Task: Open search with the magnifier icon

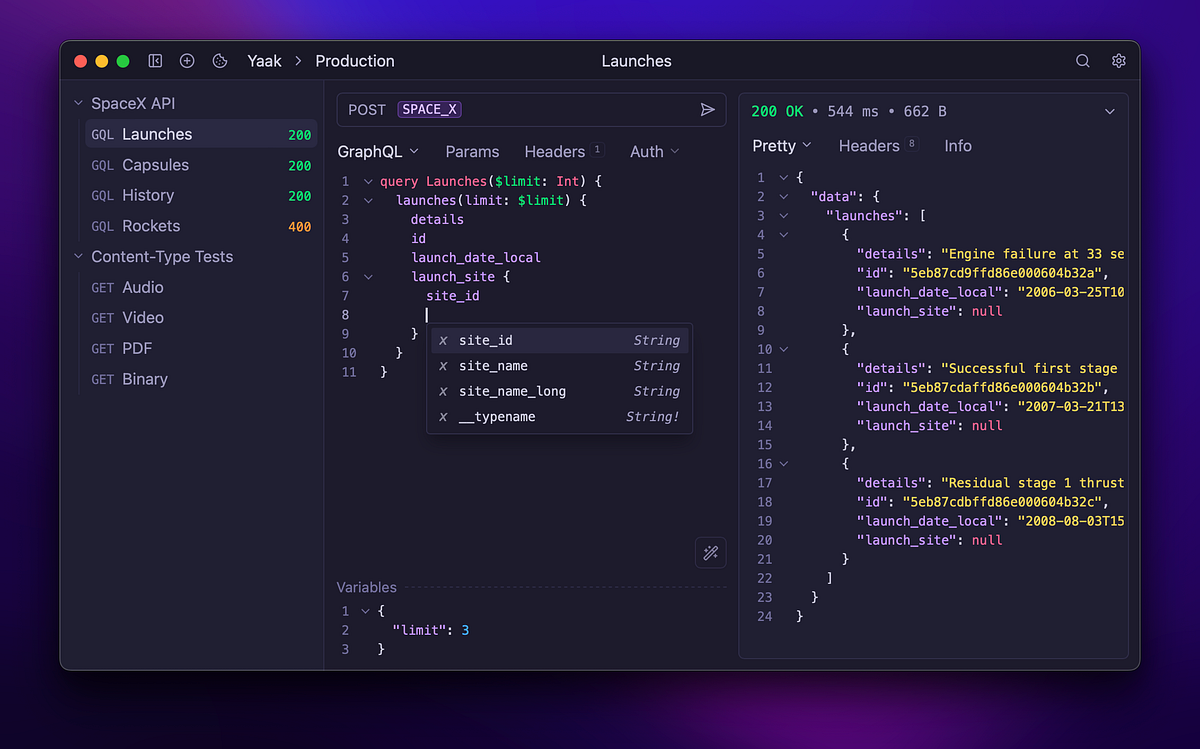Action: click(1082, 60)
